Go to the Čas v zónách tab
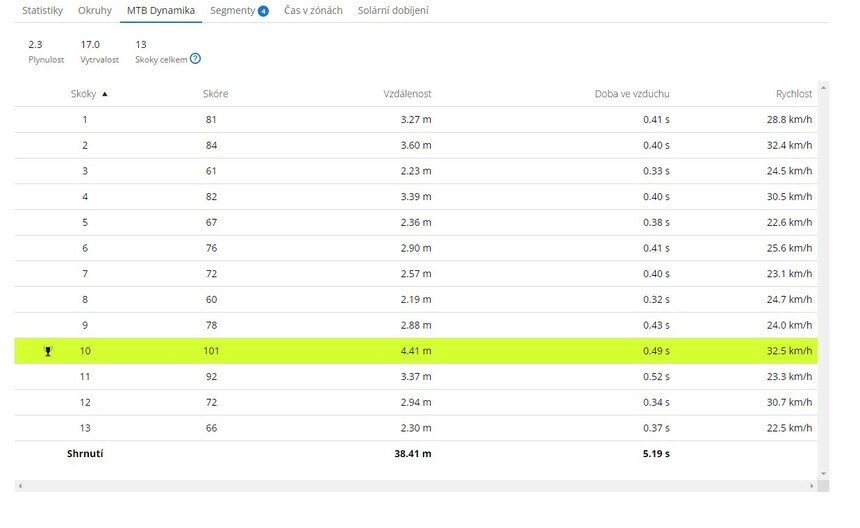Screen dimensions: 860x528 313,11
